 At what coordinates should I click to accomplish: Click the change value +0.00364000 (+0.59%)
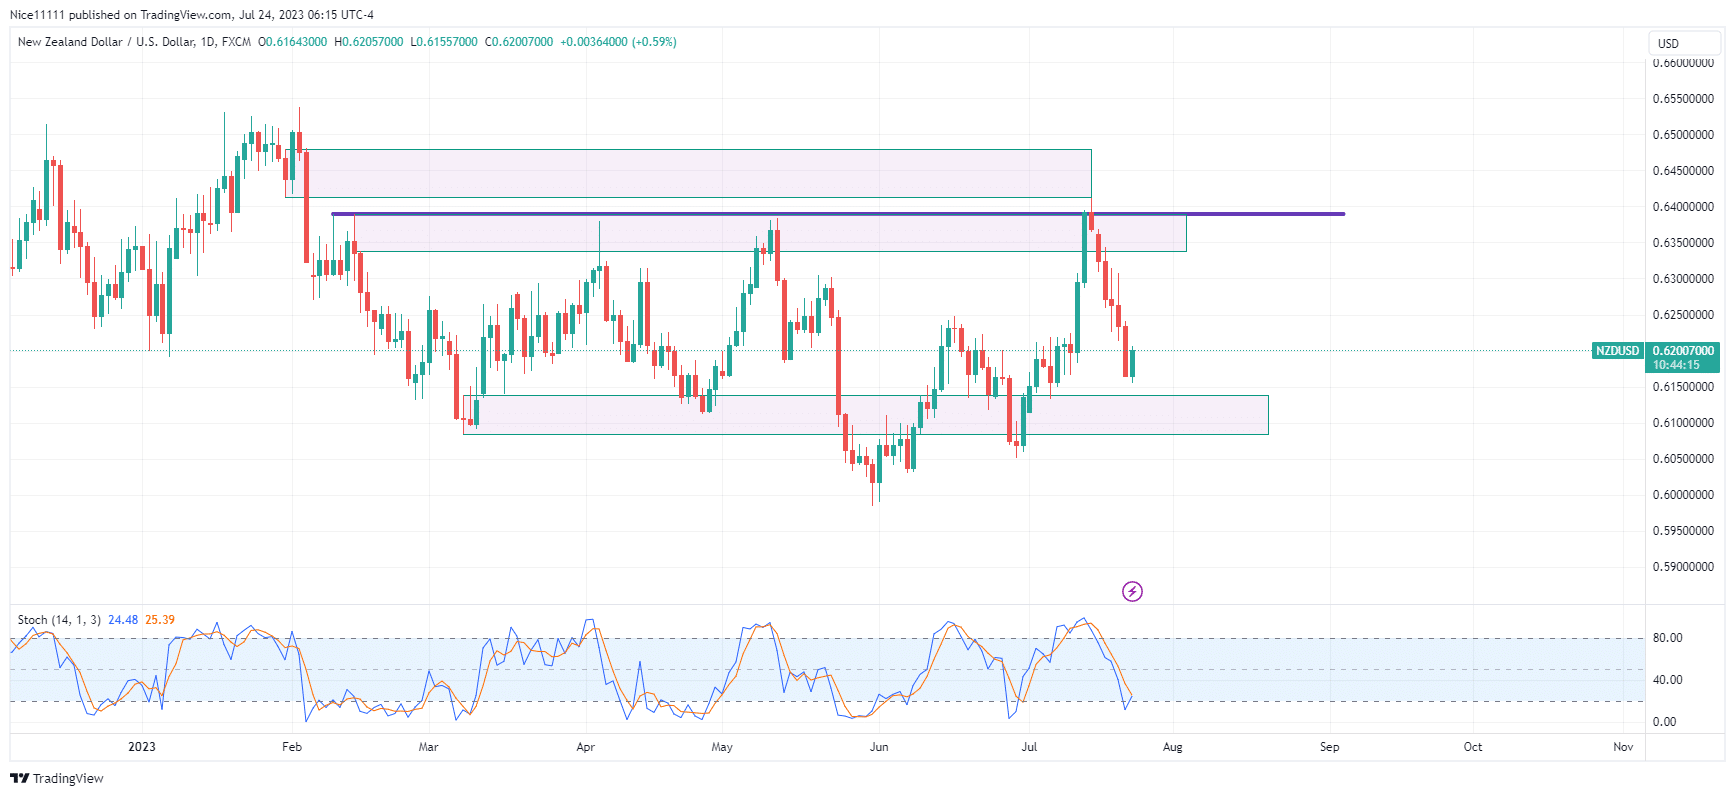(x=618, y=42)
